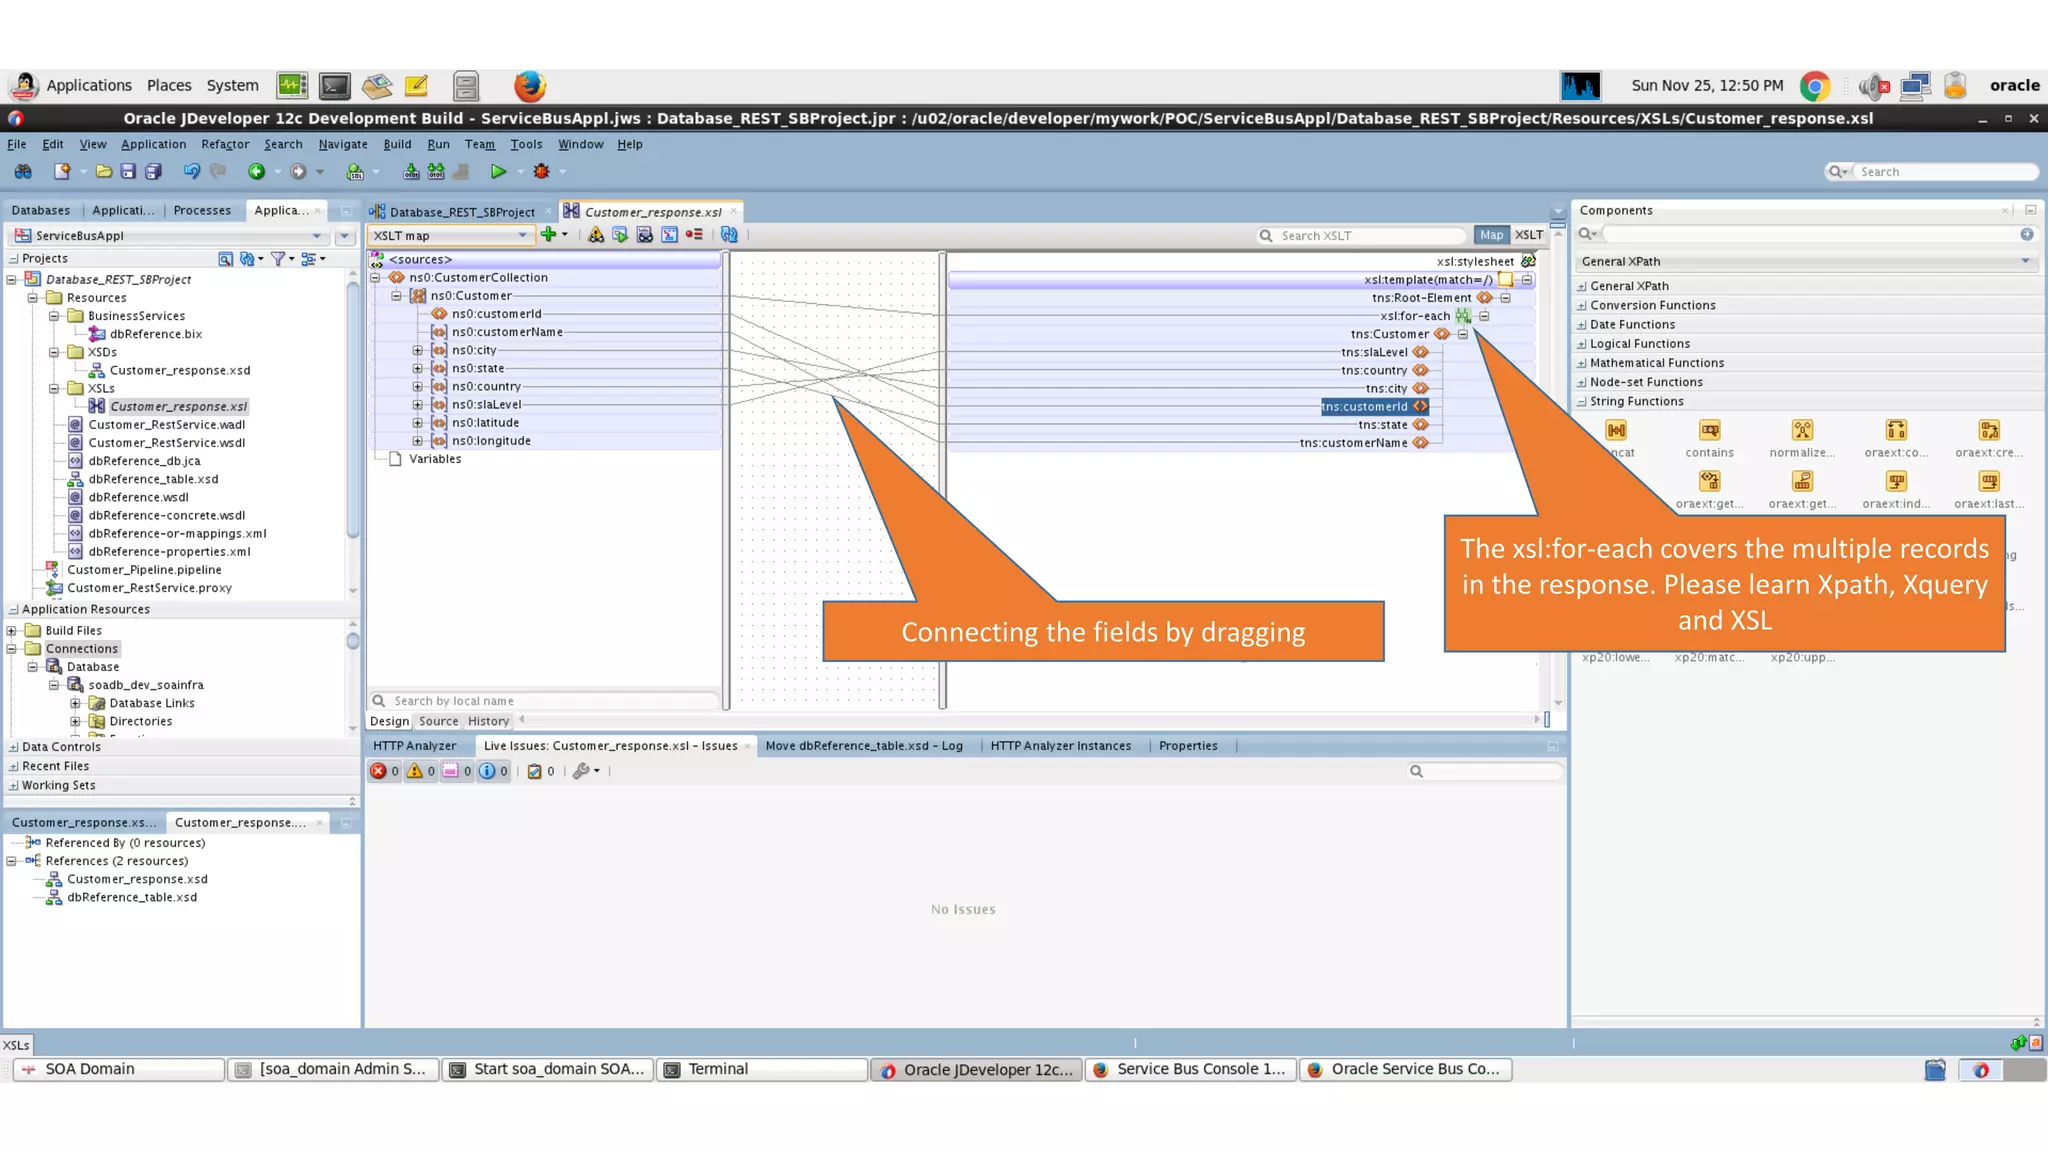Switch to the Databases panel tab
The image size is (2048, 1152).
click(x=41, y=210)
